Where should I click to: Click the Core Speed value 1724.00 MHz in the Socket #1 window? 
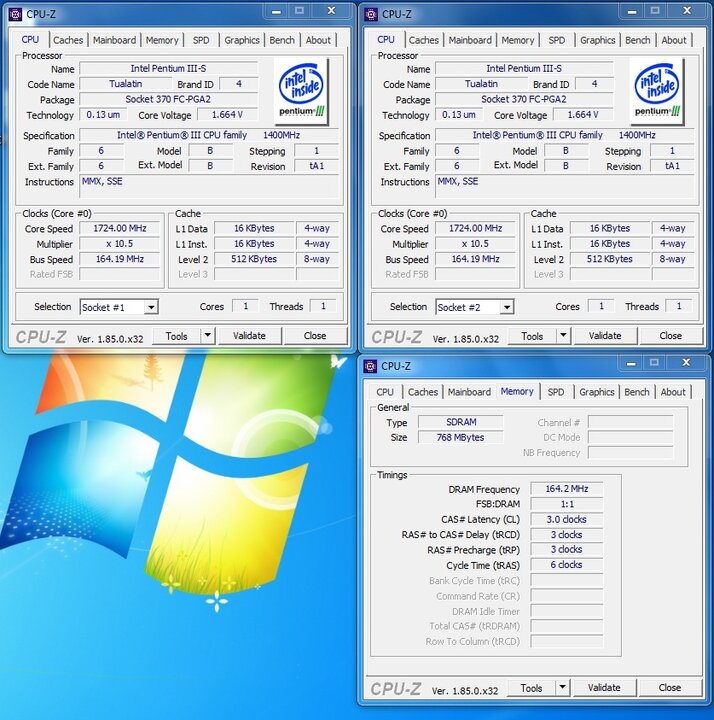pos(120,228)
